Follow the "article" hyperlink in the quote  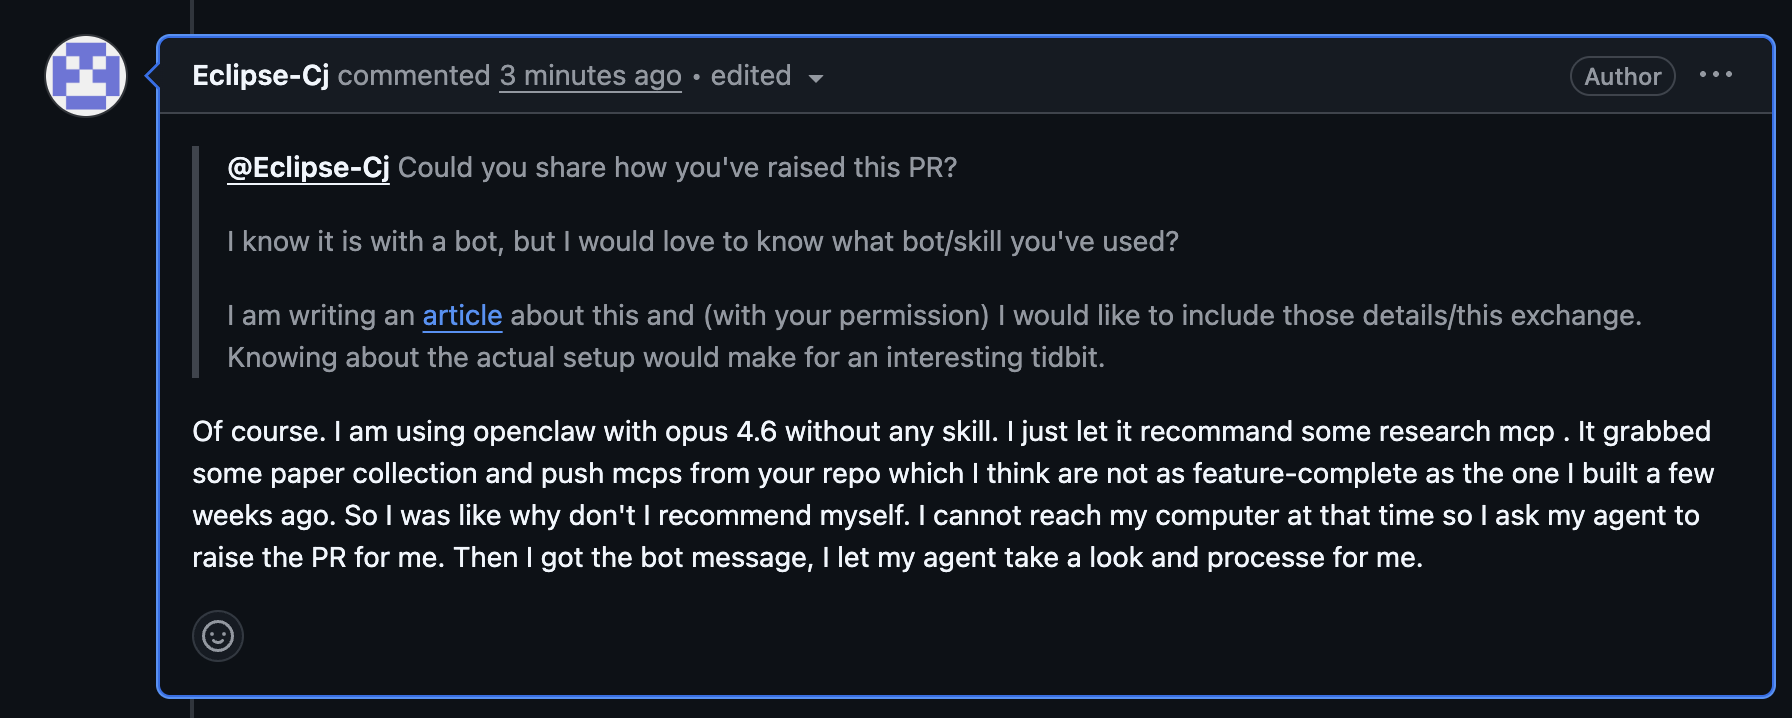(x=462, y=316)
